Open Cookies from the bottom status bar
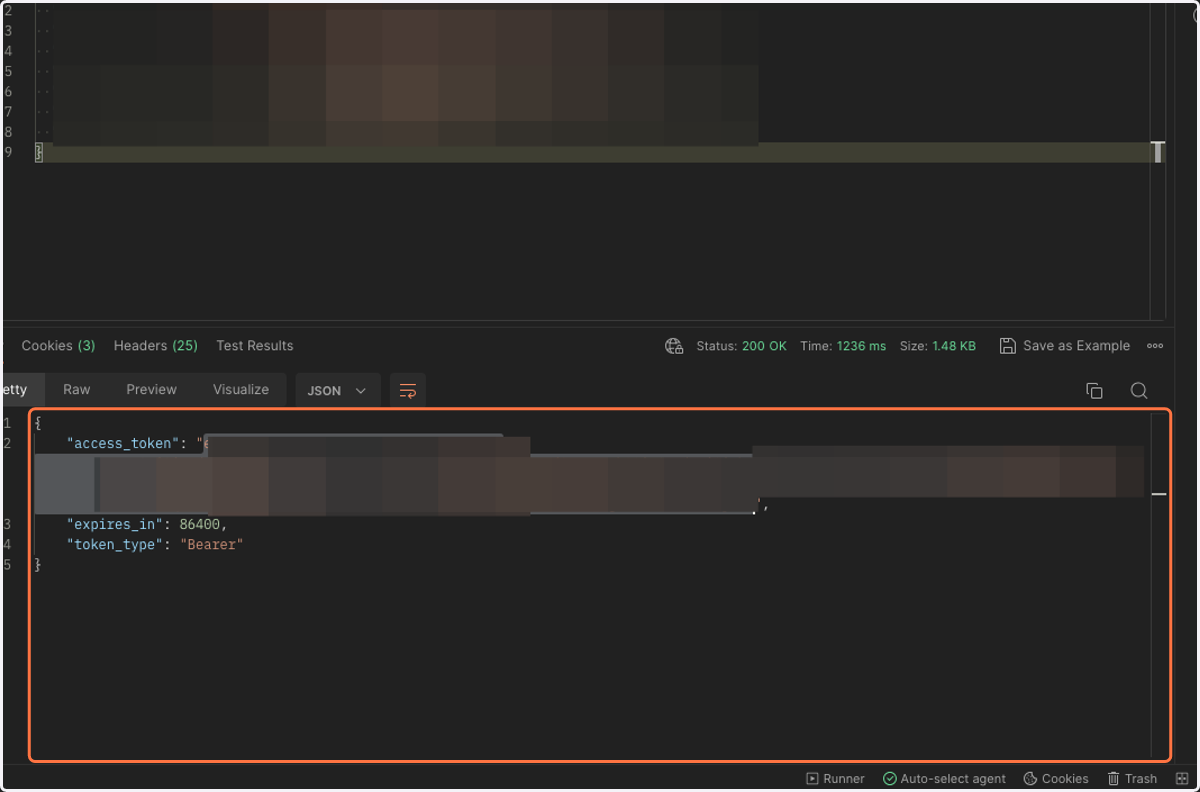This screenshot has width=1200, height=792. 1056,779
